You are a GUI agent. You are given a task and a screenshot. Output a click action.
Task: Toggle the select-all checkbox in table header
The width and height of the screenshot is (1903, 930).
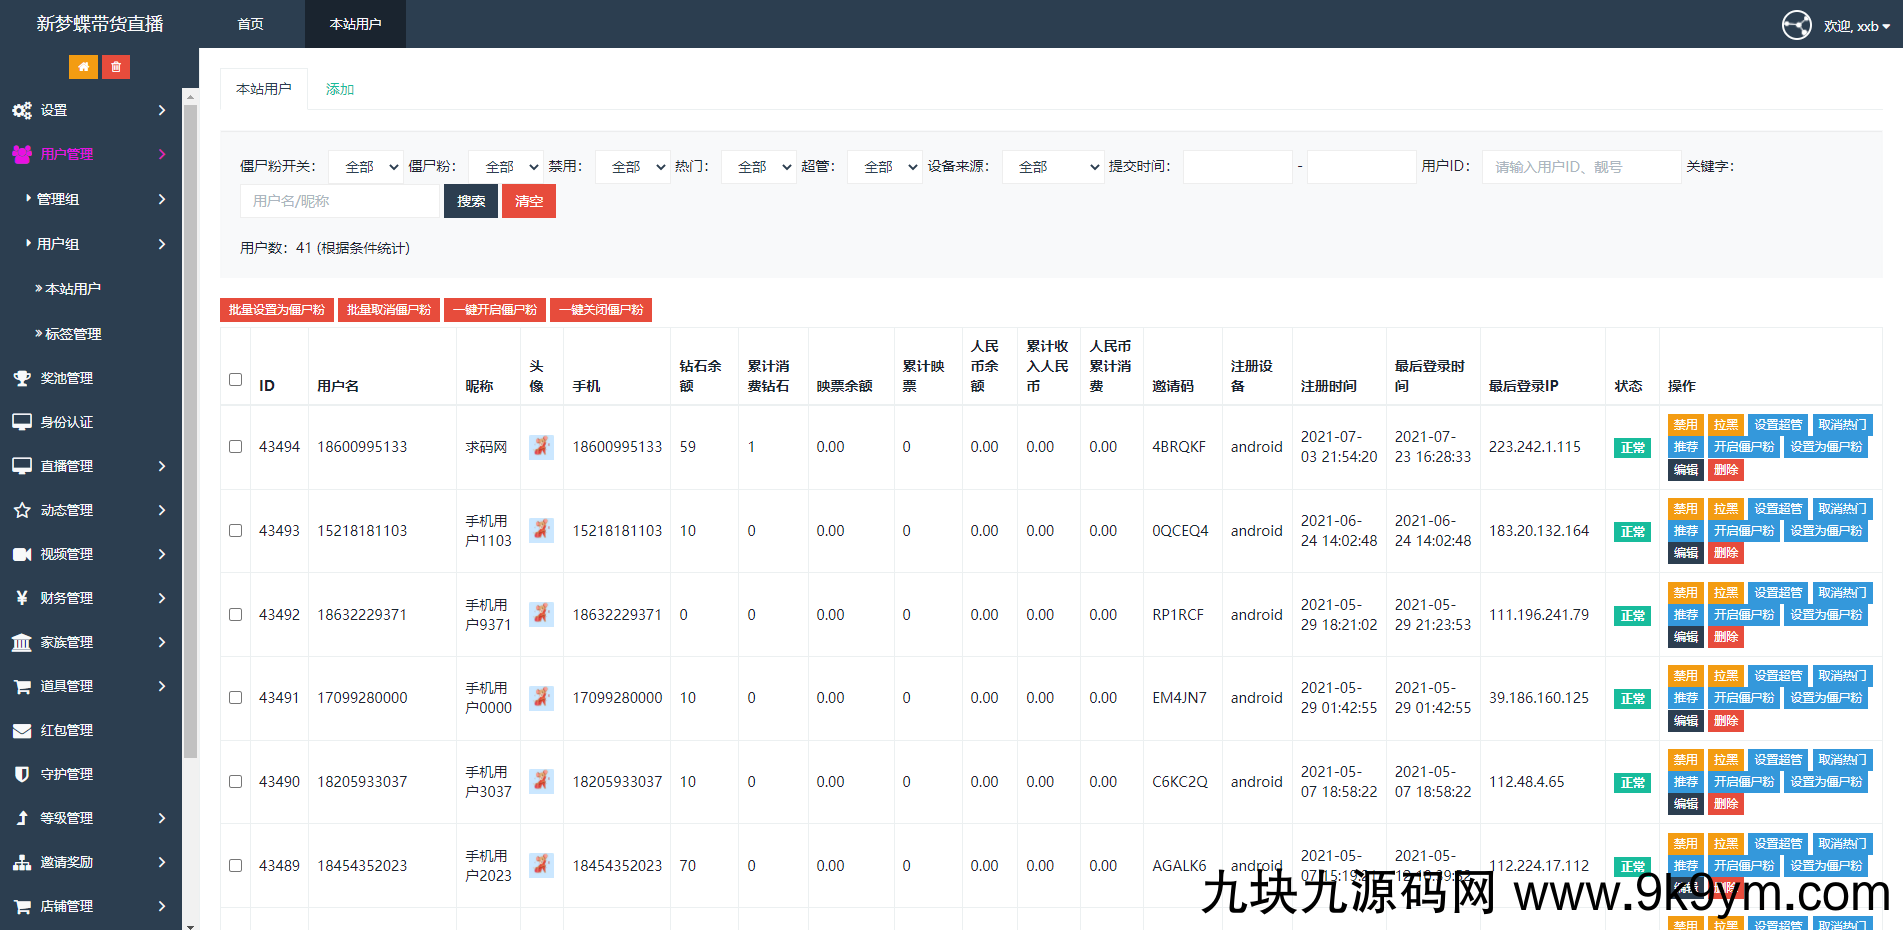[x=236, y=380]
